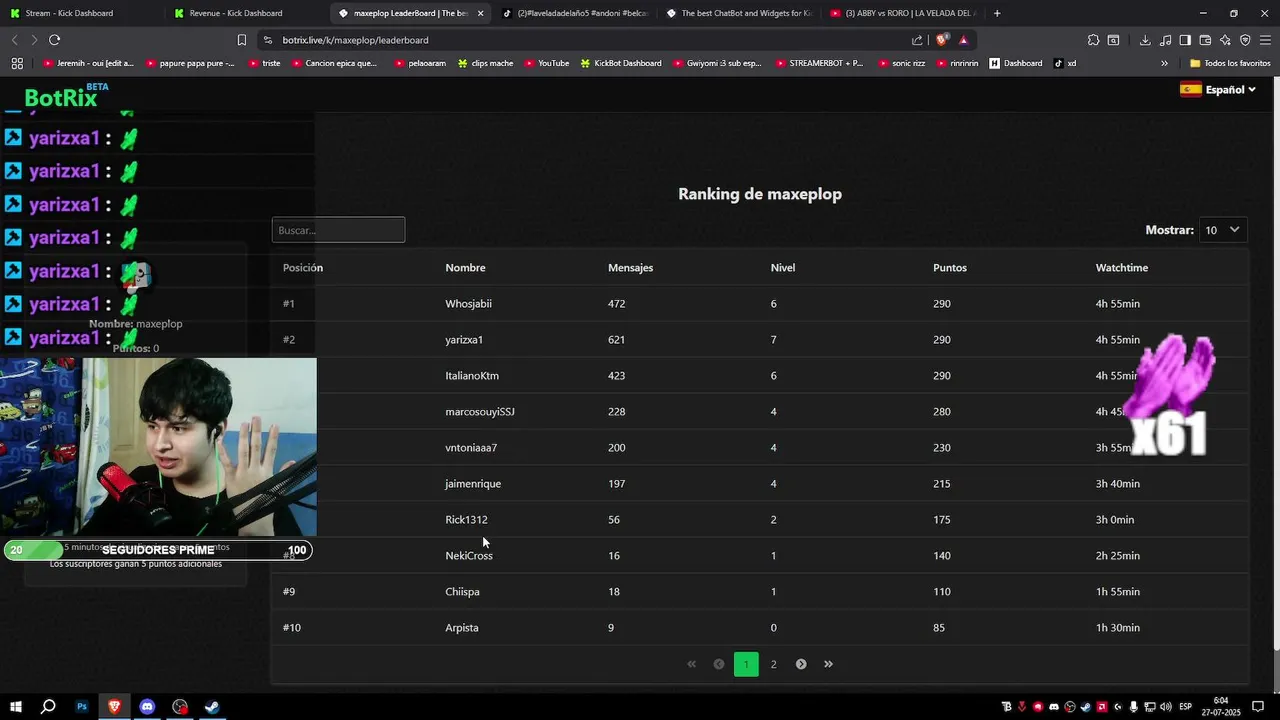This screenshot has height=720, width=1280.
Task: Open Leo AI sparkle icon
Action: (1225, 40)
